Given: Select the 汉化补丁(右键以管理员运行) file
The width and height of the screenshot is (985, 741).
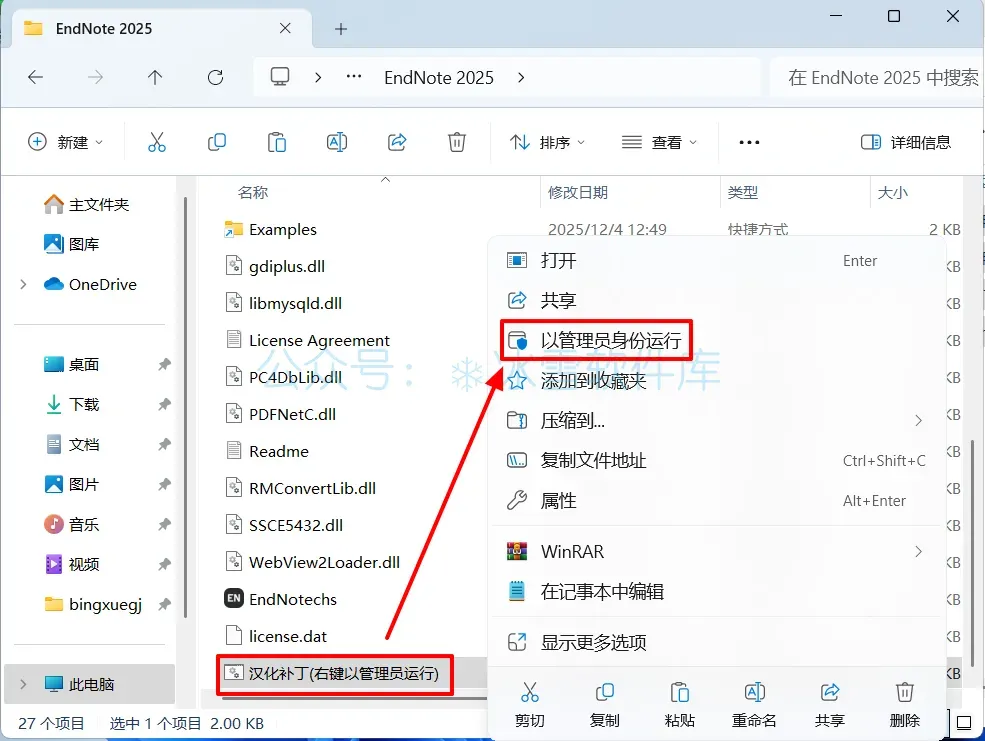Looking at the screenshot, I should point(332,673).
